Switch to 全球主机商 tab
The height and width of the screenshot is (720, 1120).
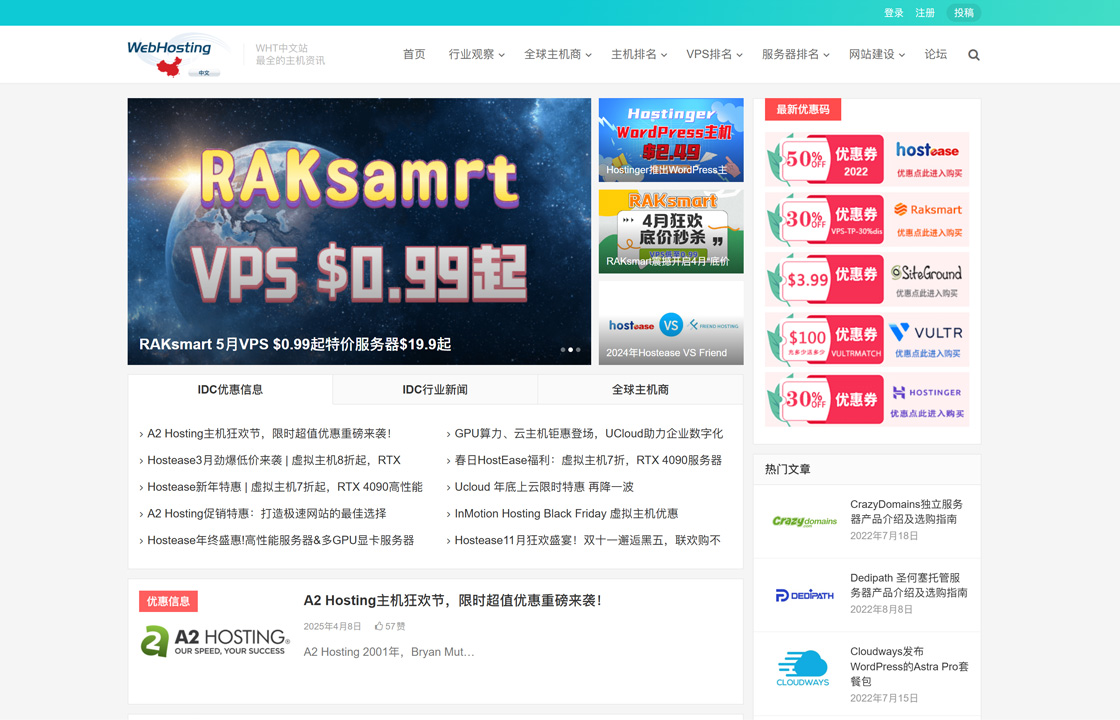coord(641,389)
